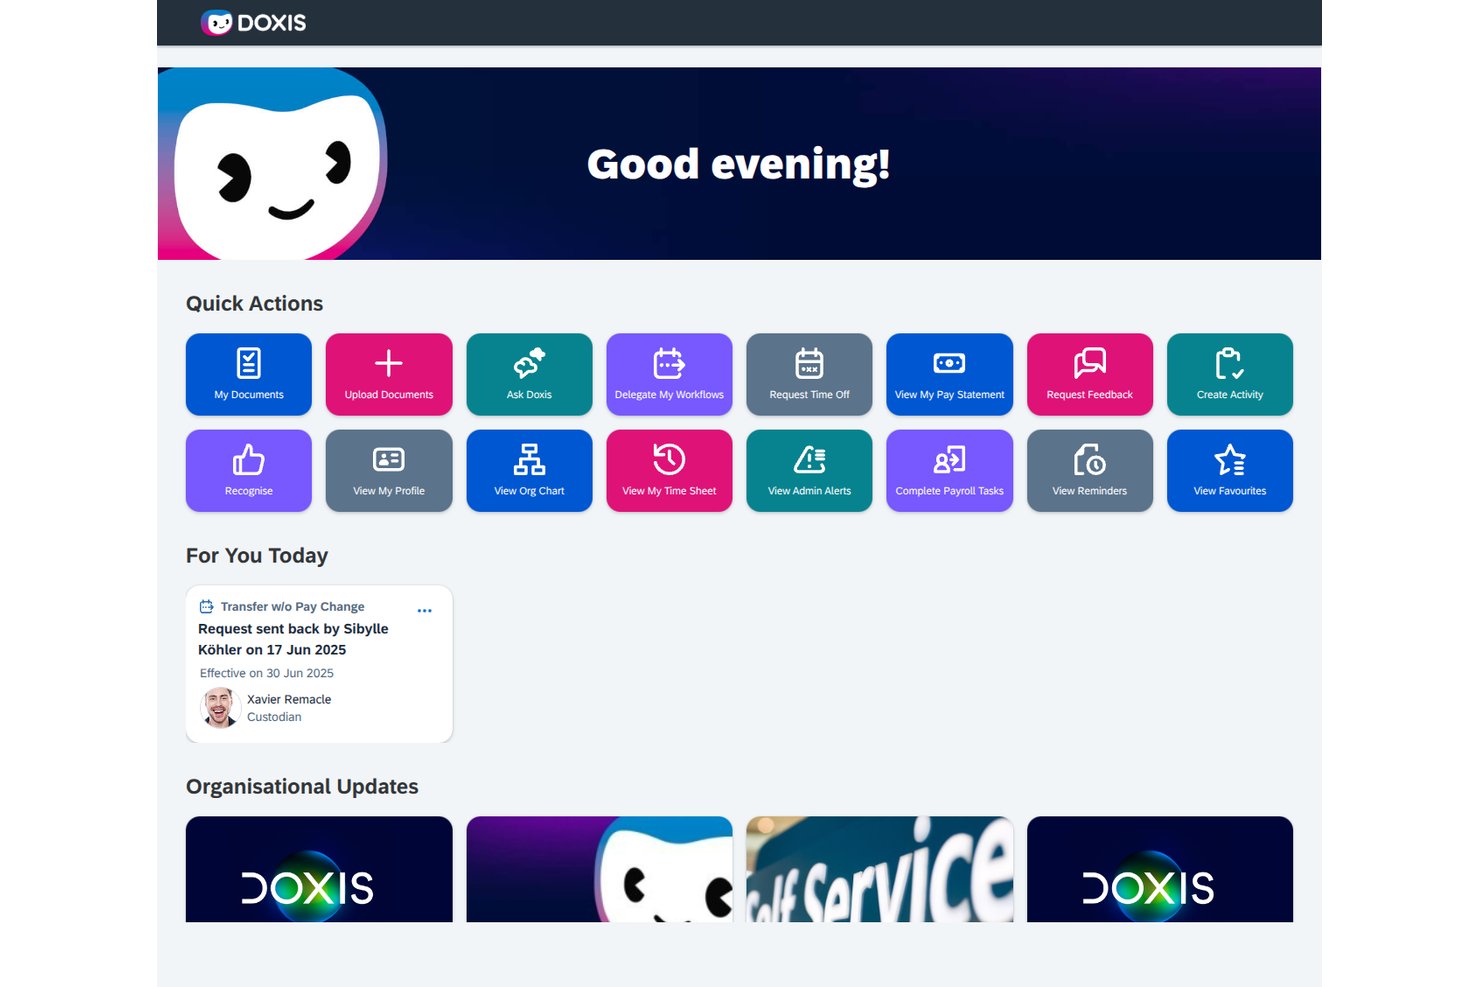
Task: Click the Organisational Updates heading
Action: pos(302,786)
